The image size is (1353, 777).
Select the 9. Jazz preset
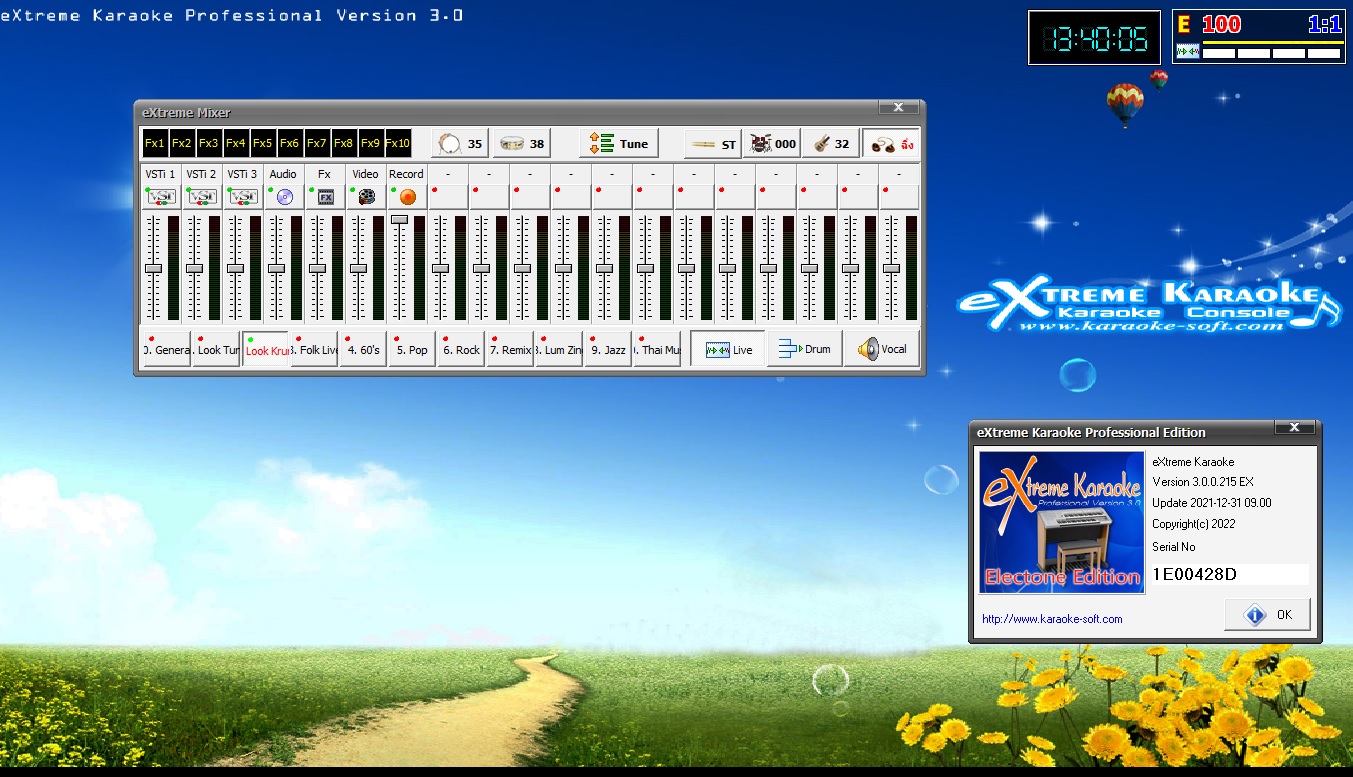(609, 349)
